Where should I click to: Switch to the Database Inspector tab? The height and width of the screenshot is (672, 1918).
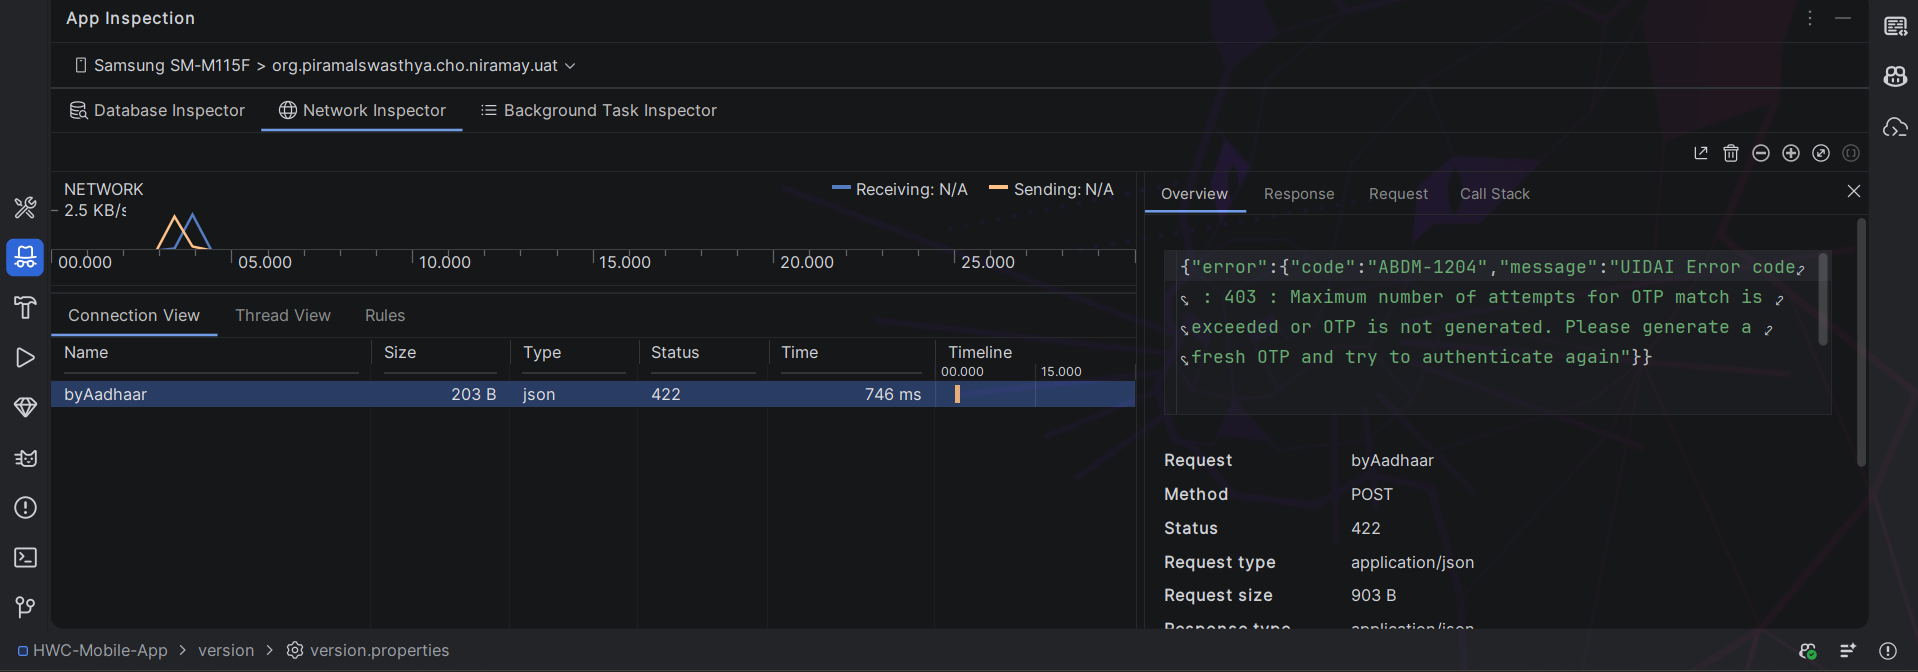coord(157,110)
